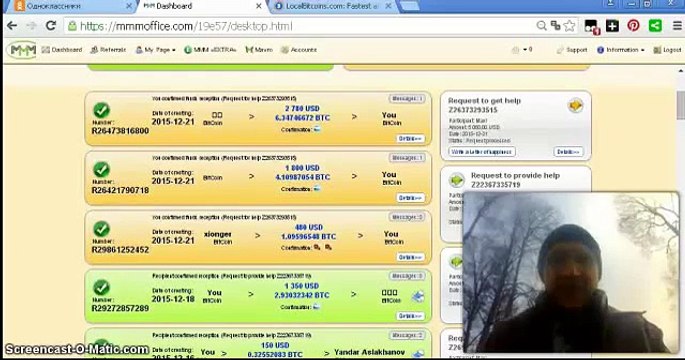Open the Chrome hamburger menu
Screen dimensions: 685x360
(677, 26)
